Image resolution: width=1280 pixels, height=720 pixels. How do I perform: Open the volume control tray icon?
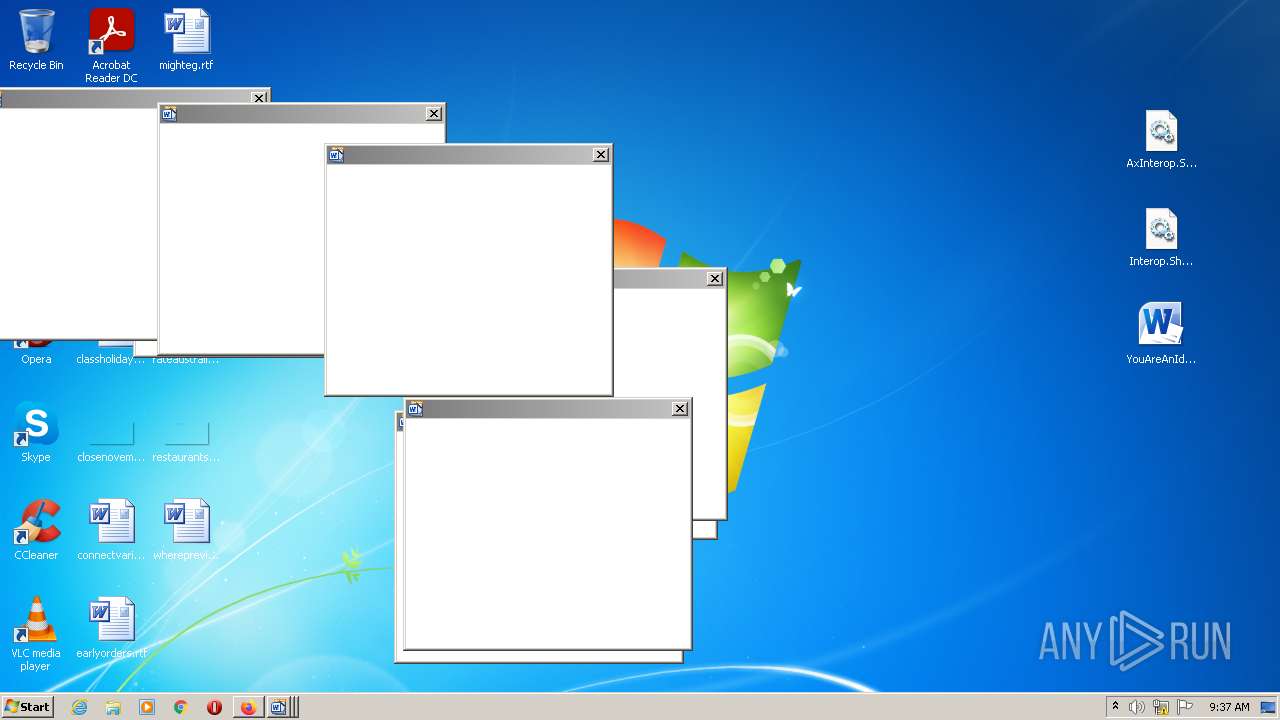click(1137, 707)
